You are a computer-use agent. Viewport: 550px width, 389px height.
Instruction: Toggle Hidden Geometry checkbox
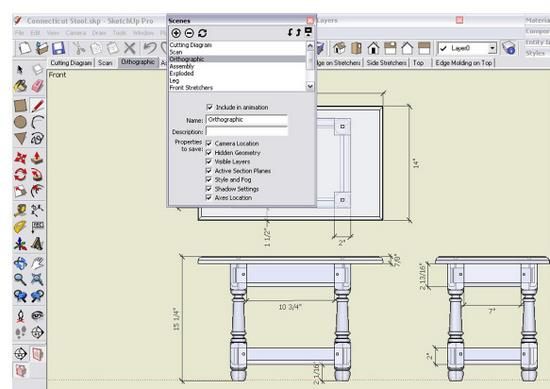point(209,153)
